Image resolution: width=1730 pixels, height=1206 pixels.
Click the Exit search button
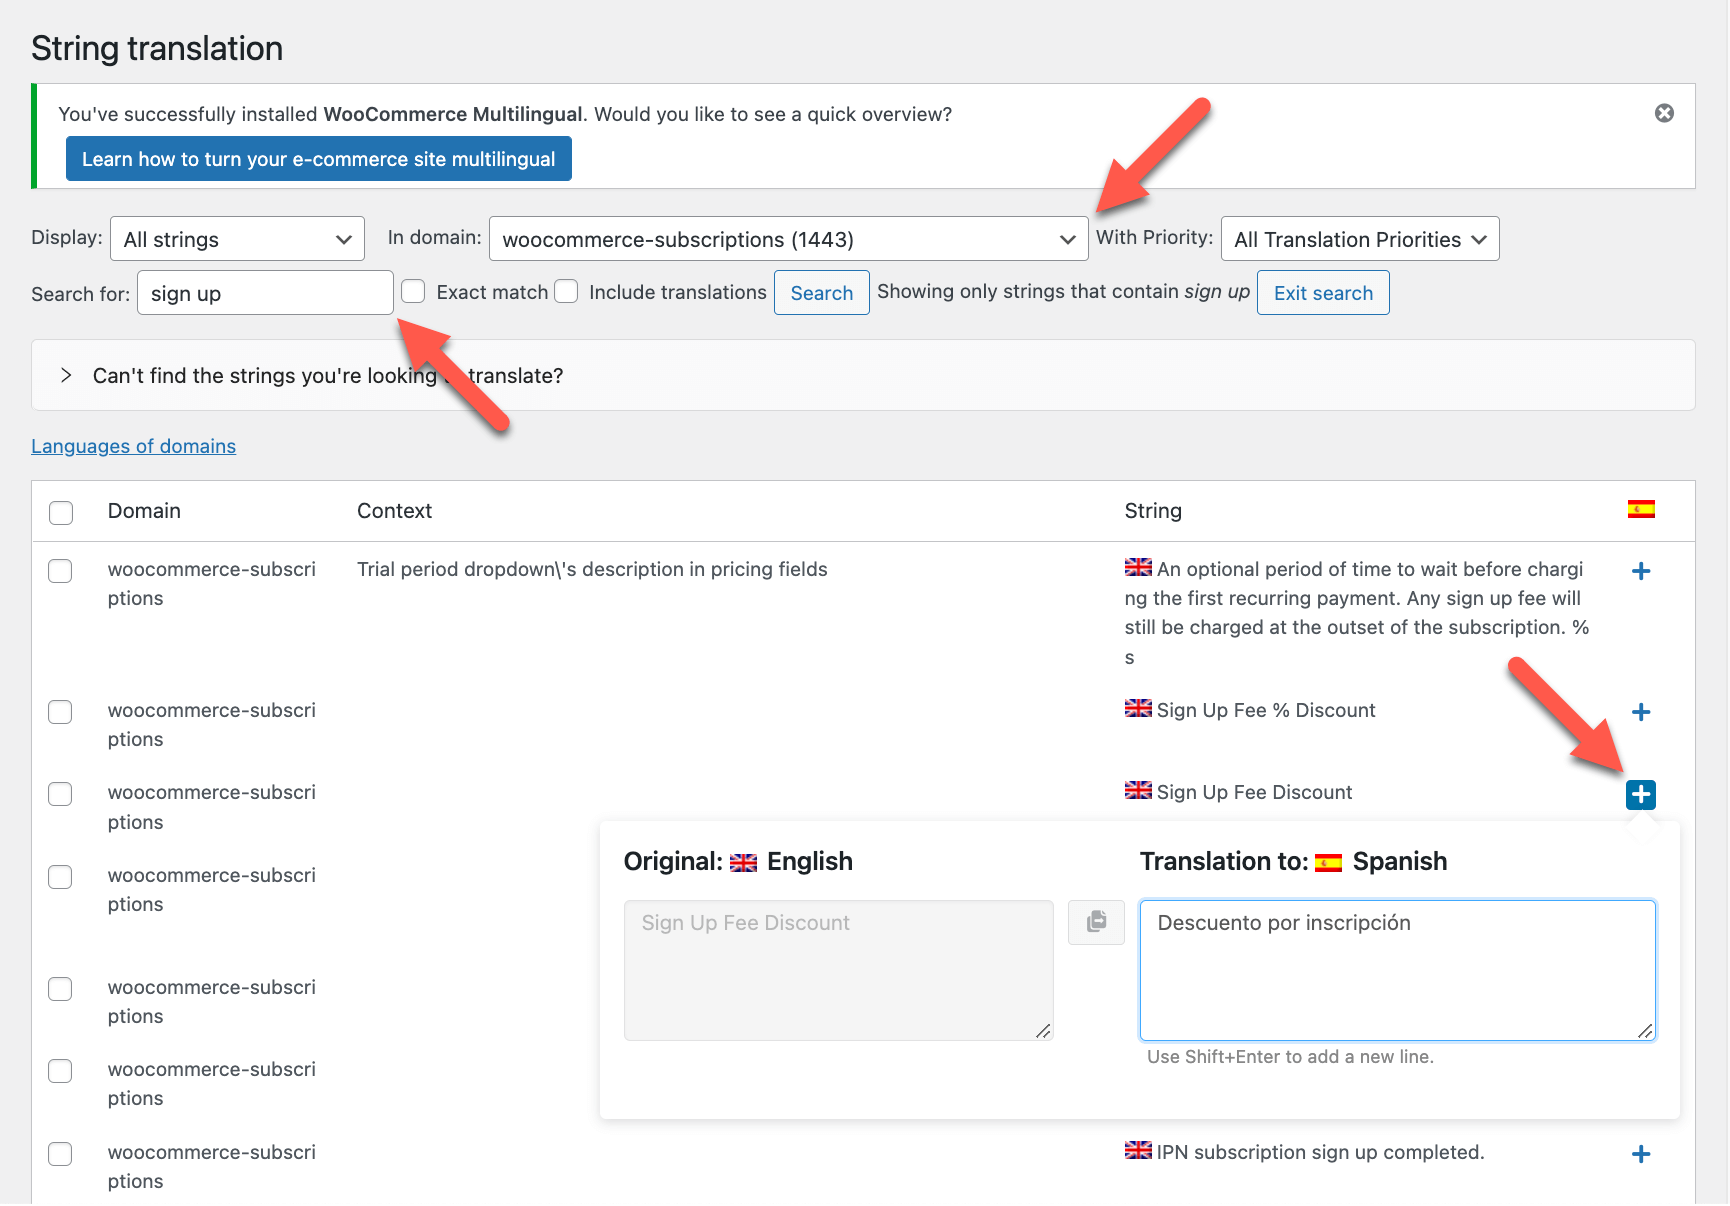(x=1323, y=293)
